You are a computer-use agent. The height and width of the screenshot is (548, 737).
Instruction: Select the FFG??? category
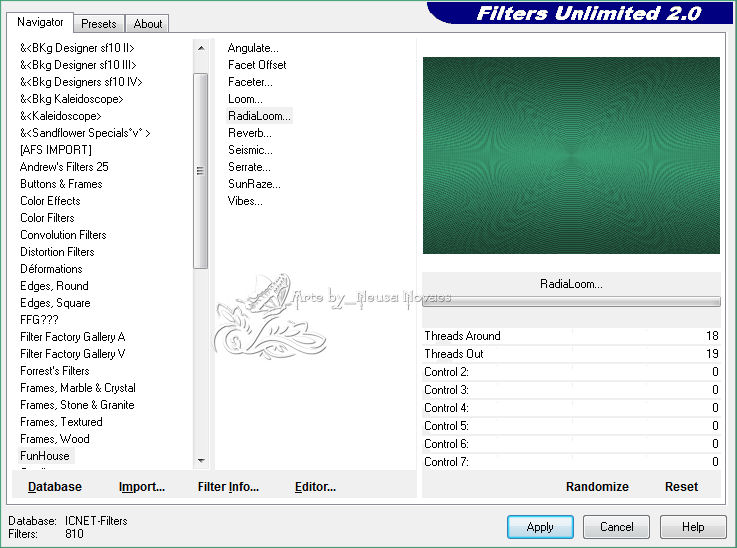click(39, 320)
